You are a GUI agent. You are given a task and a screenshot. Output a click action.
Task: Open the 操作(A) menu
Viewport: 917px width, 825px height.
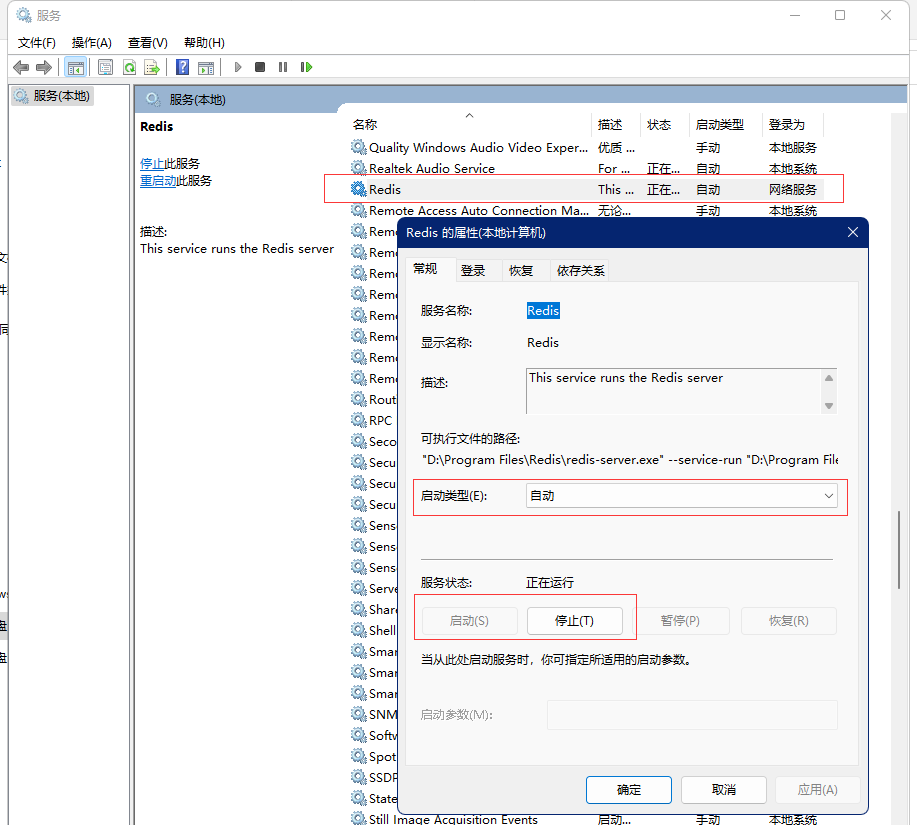[x=91, y=43]
